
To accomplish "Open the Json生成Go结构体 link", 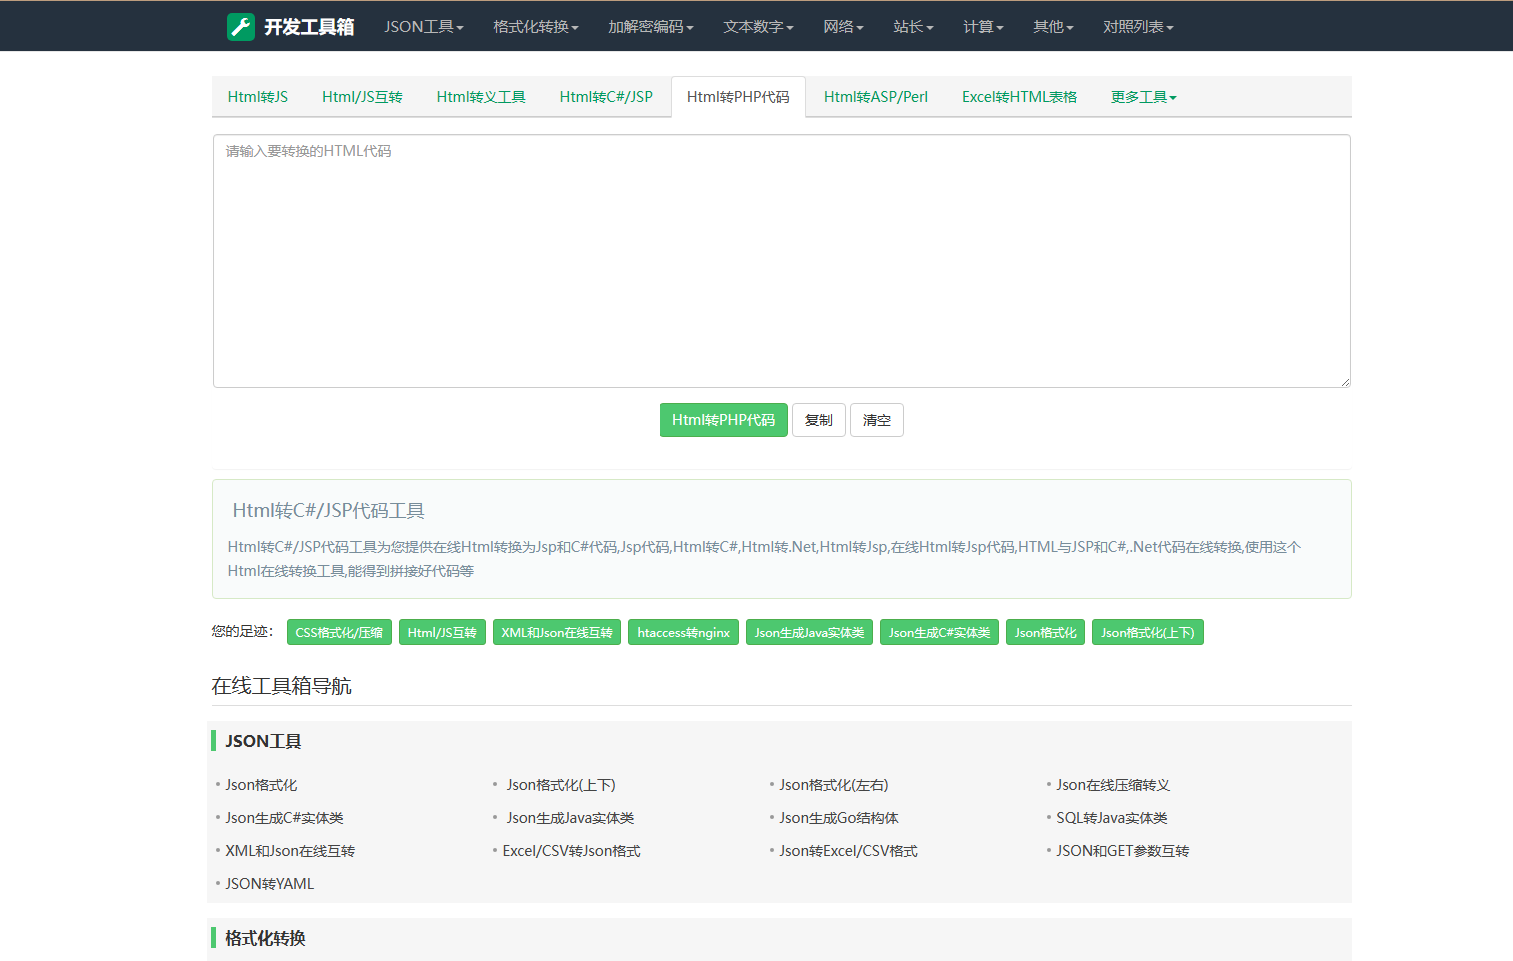I will tap(839, 818).
